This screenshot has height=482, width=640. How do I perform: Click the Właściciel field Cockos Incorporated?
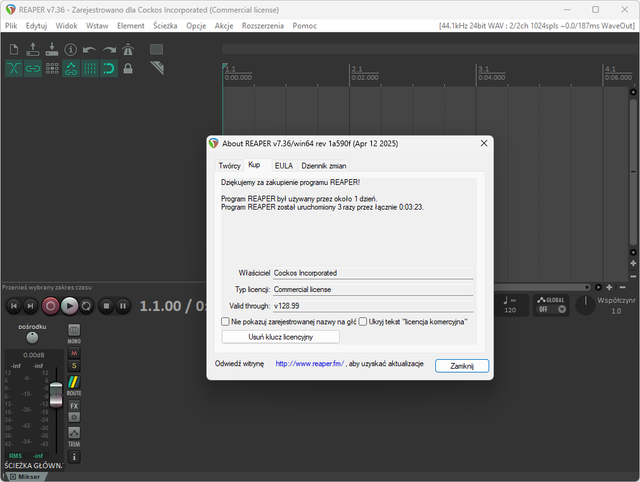click(373, 273)
